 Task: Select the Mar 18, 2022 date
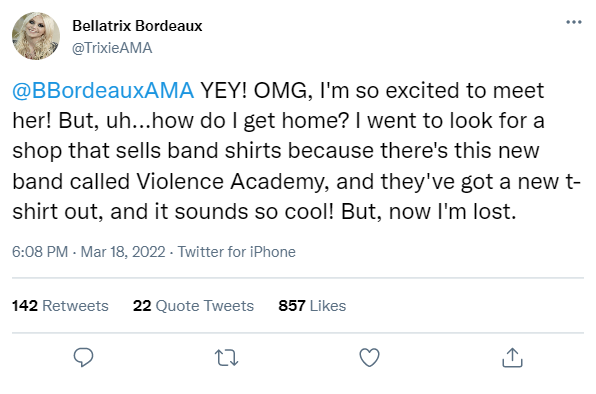[x=123, y=252]
